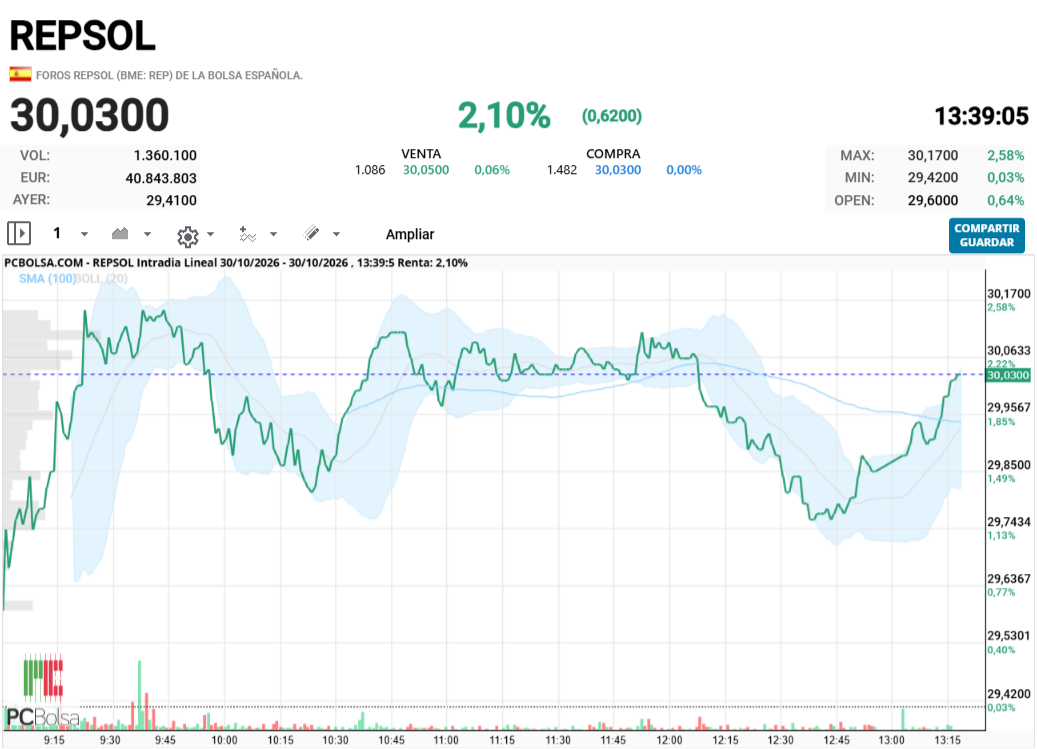This screenshot has width=1037, height=749.
Task: Click the 29,8500 label on price axis
Action: point(1009,465)
